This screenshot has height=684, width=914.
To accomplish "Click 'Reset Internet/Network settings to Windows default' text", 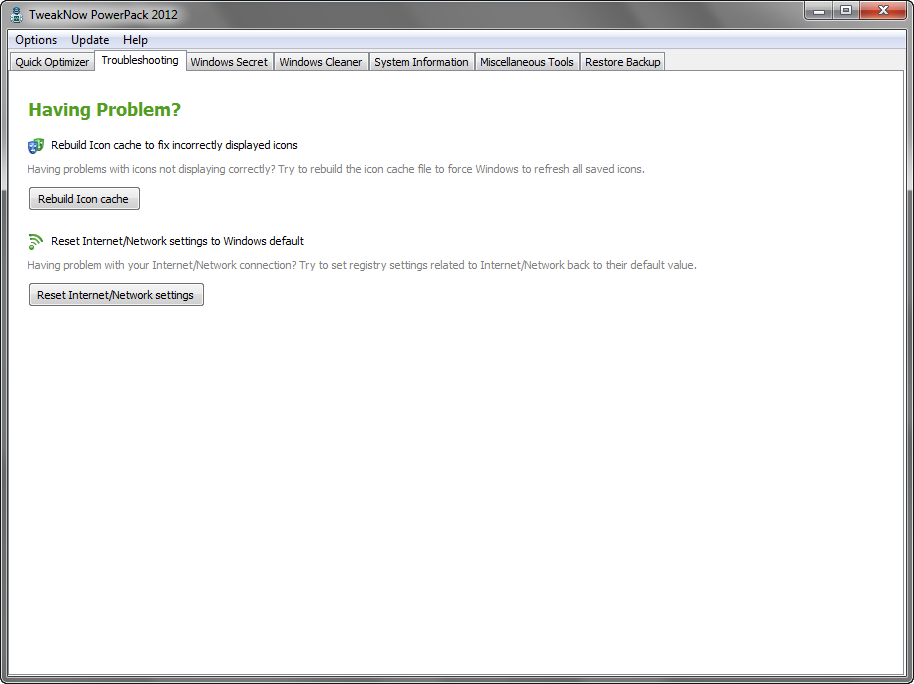I will (x=177, y=241).
